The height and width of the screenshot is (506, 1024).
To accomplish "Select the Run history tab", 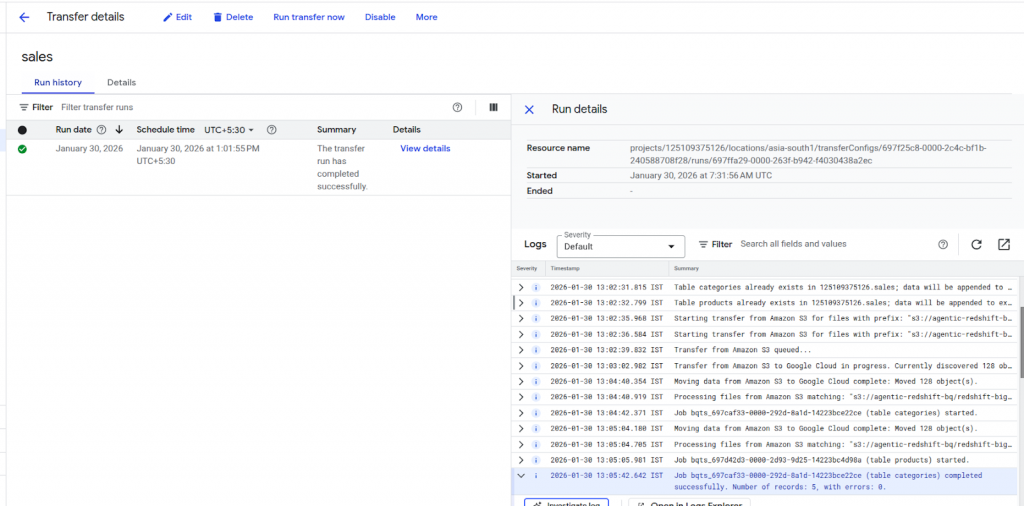I will pyautogui.click(x=58, y=82).
